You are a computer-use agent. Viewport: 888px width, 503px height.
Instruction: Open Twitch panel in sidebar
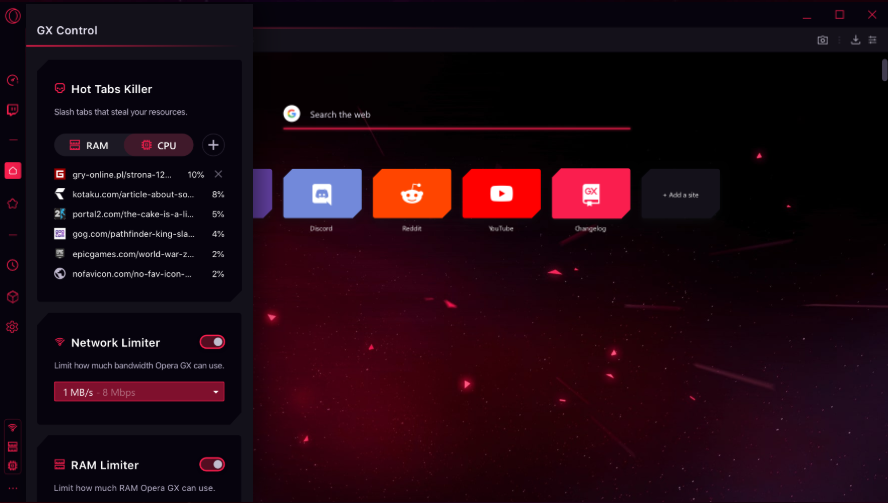12,109
